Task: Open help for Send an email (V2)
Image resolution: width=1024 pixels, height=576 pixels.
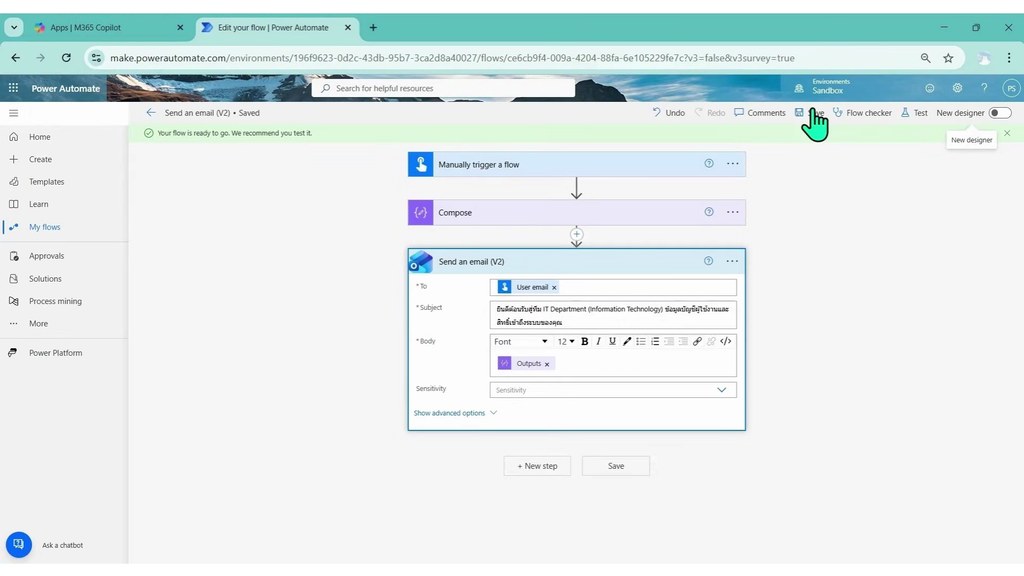Action: point(709,261)
